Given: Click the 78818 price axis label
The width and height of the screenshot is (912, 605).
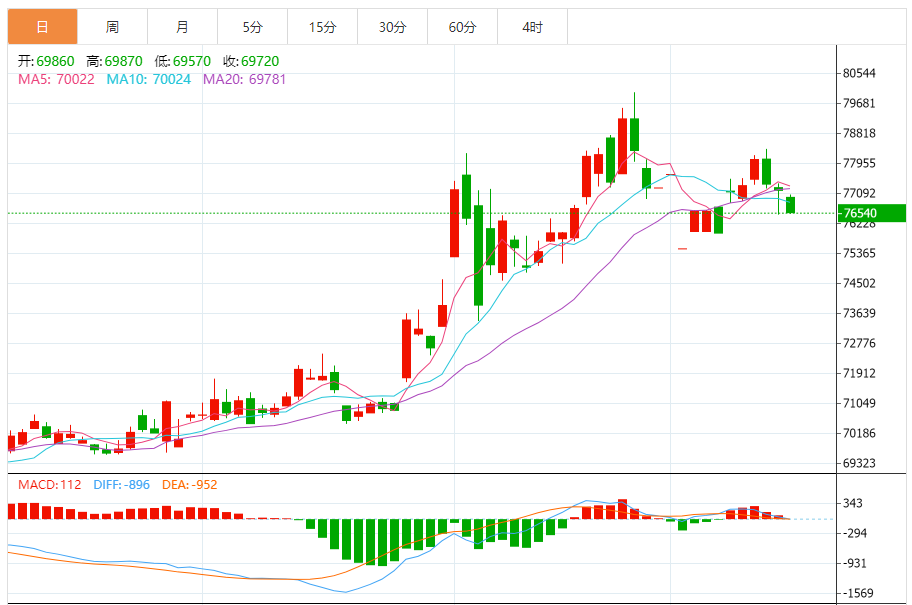Looking at the screenshot, I should click(x=859, y=133).
